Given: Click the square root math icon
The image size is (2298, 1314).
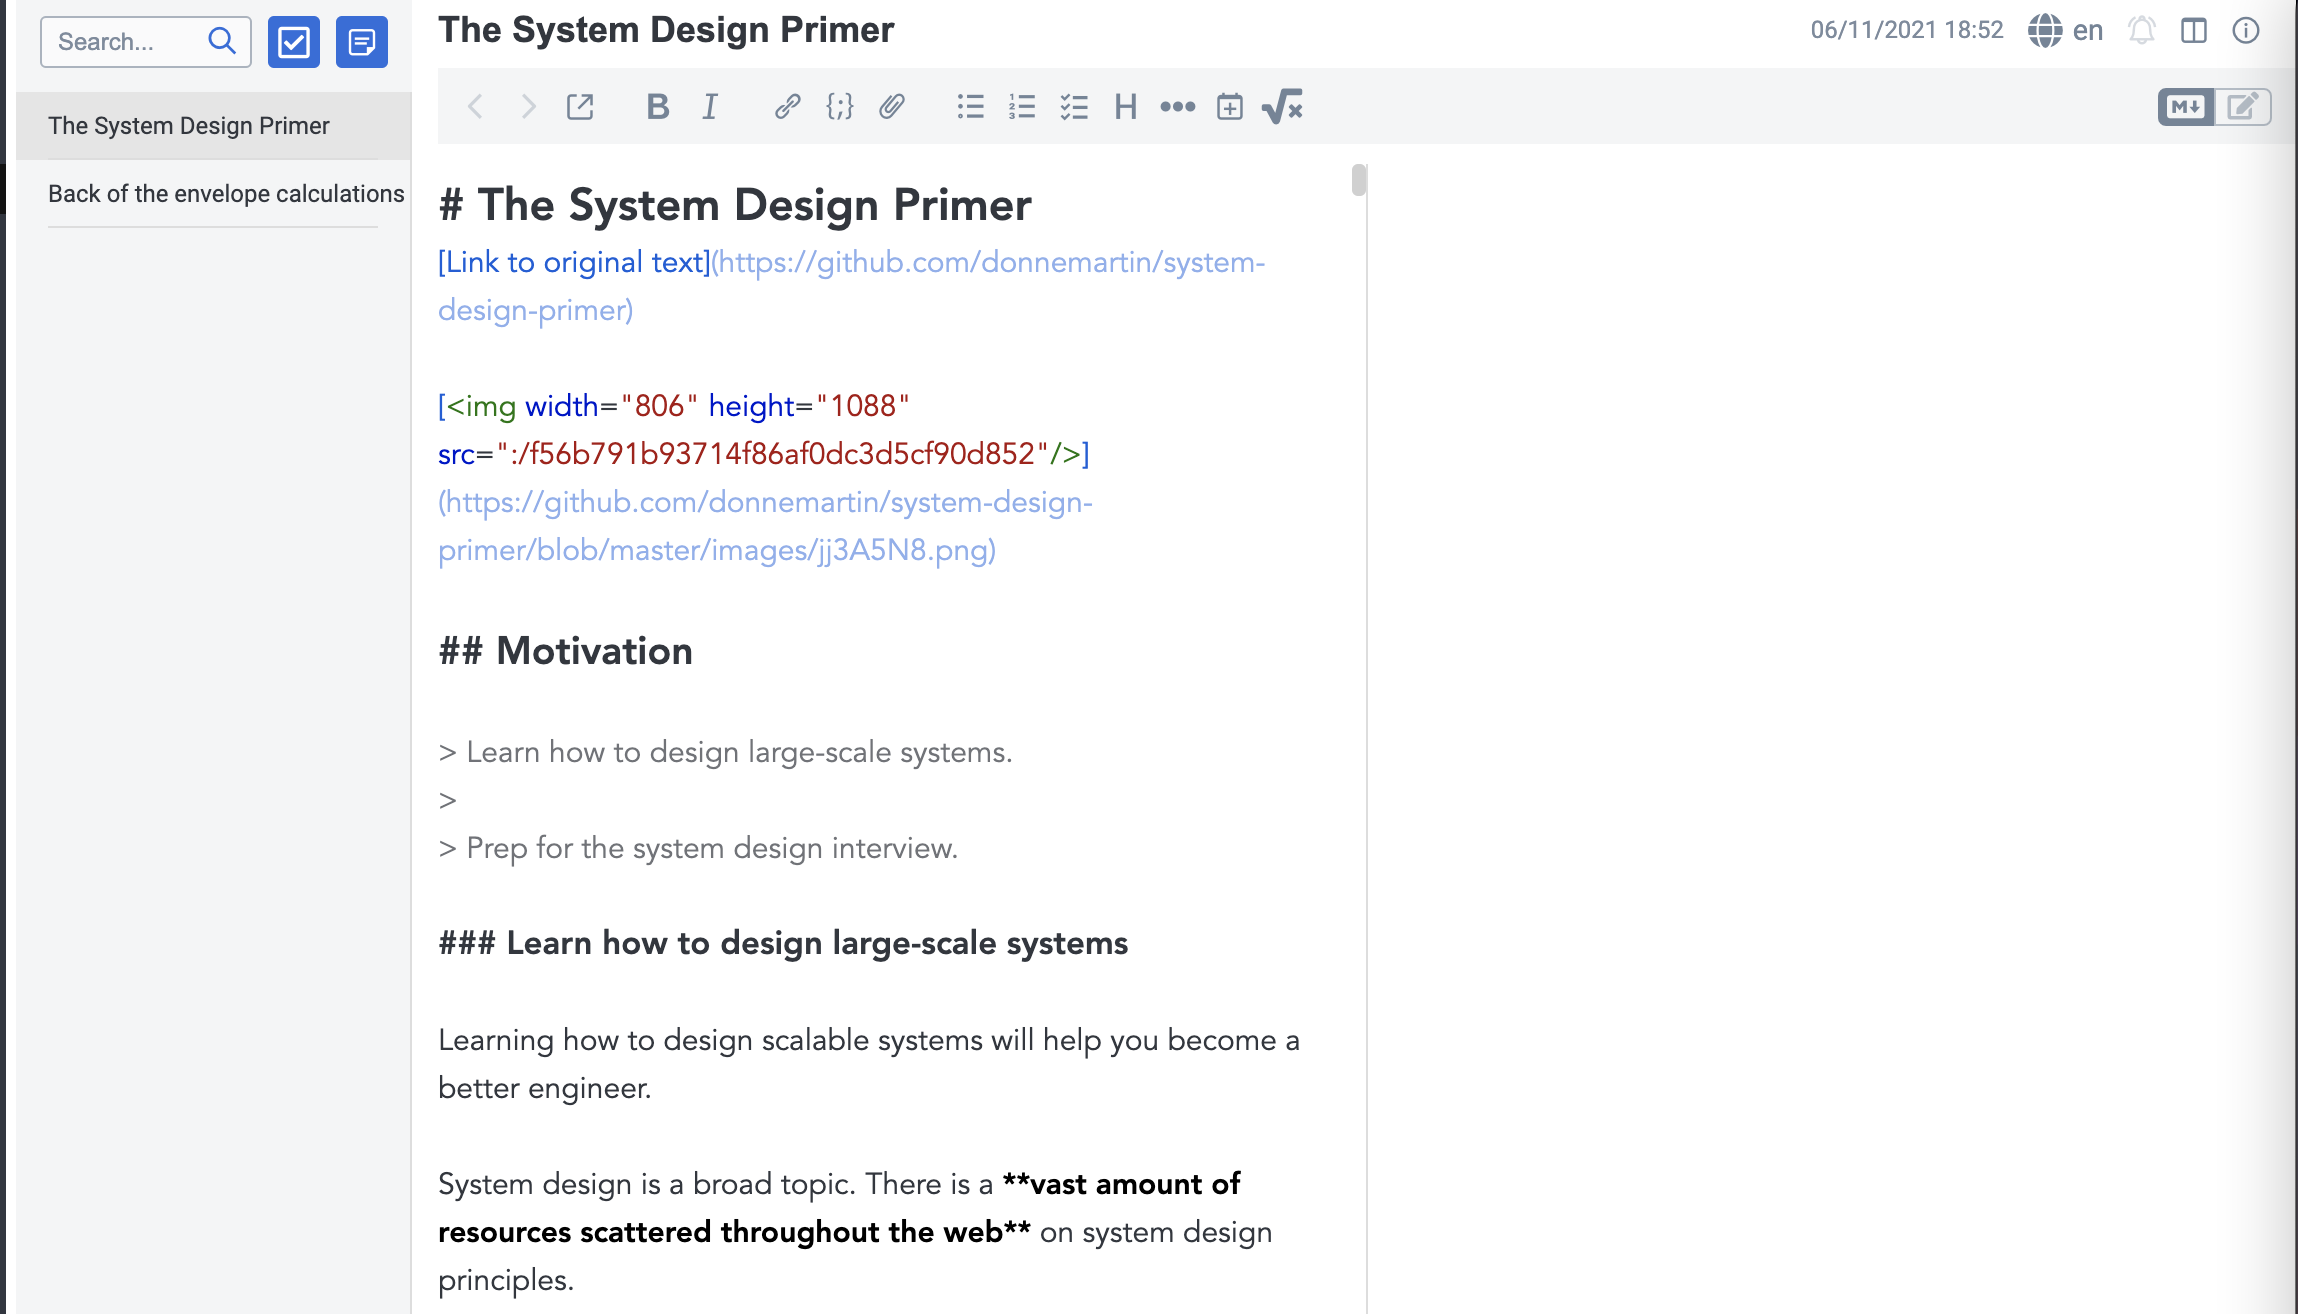Looking at the screenshot, I should tap(1283, 107).
